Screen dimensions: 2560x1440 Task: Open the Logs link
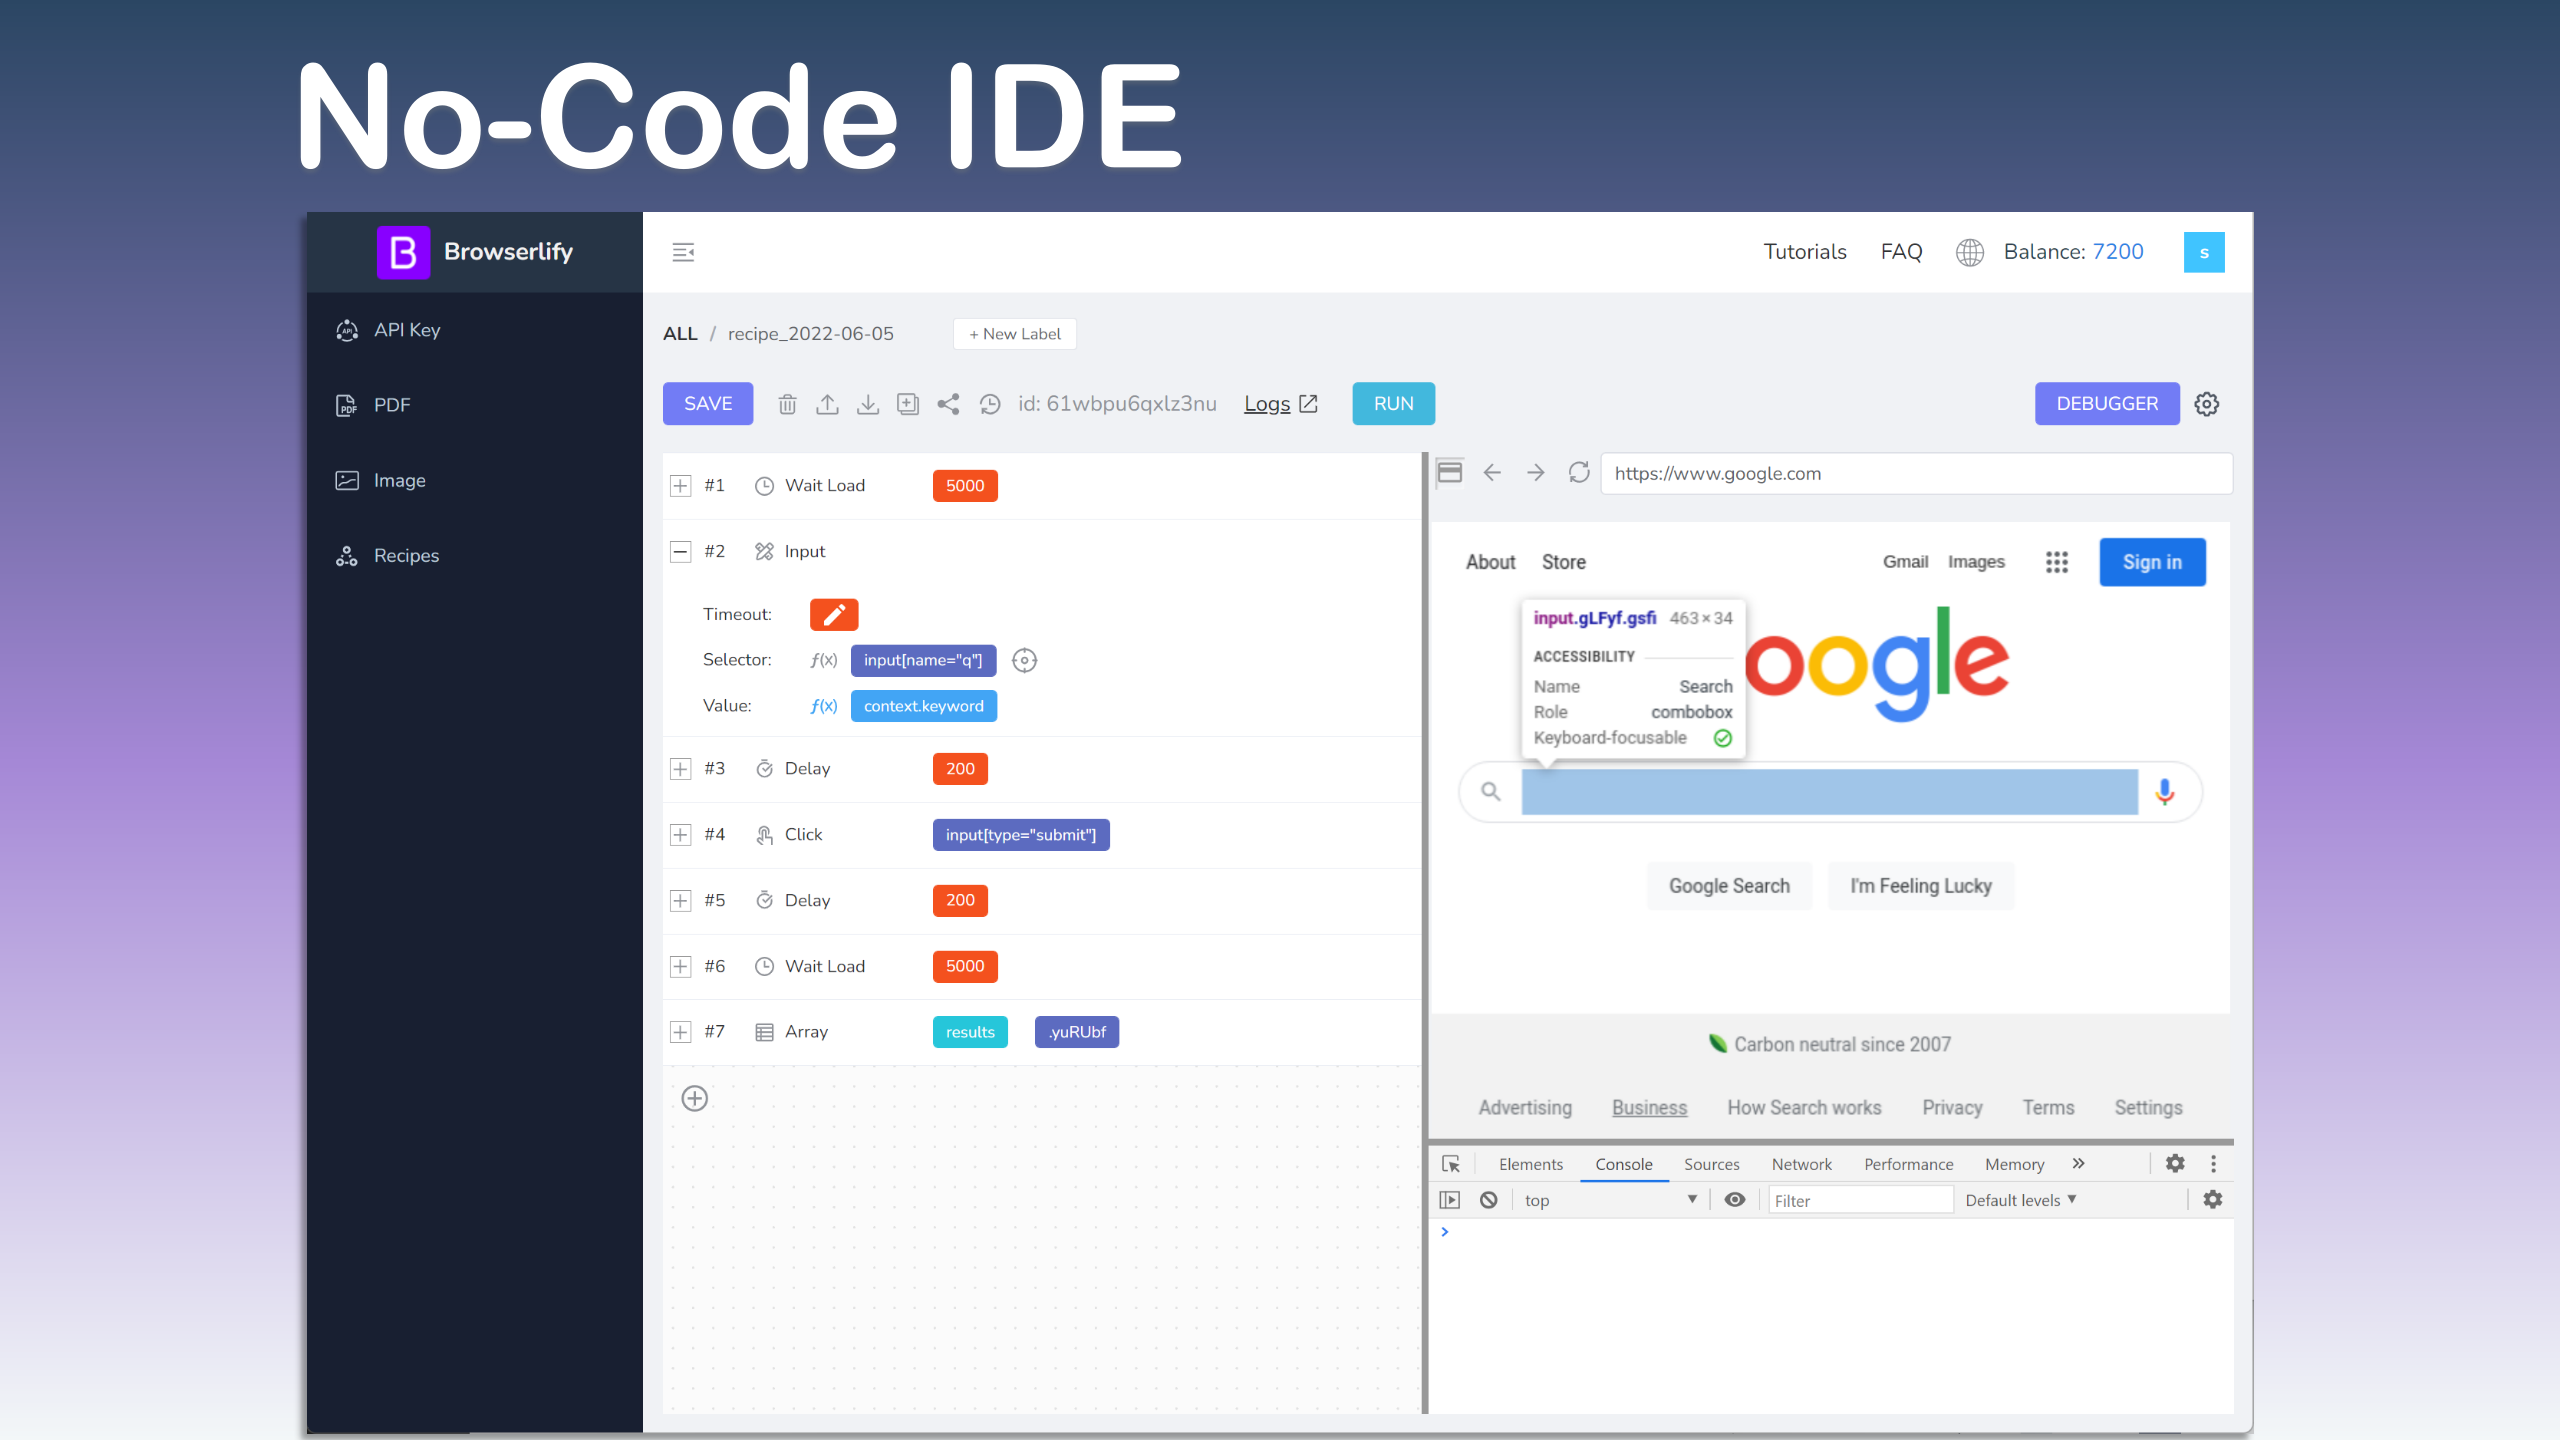pos(1281,404)
